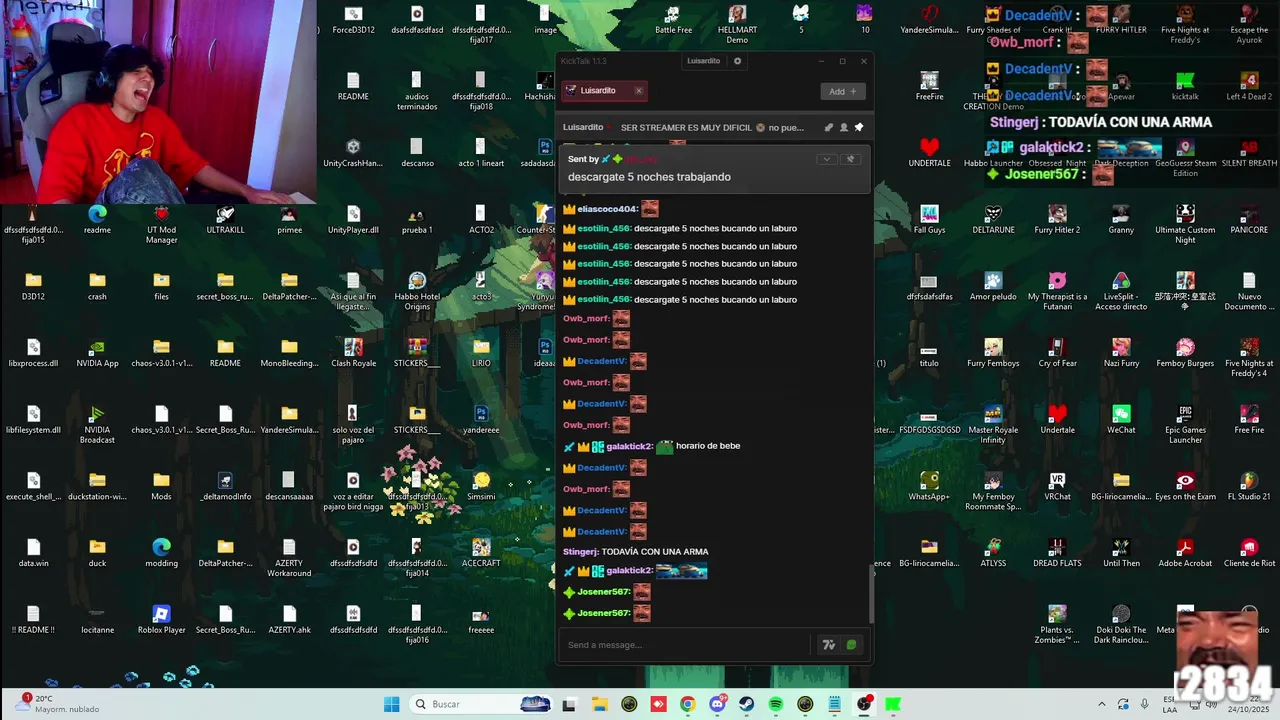
Task: Click microphone icon in system tray
Action: (x=1145, y=704)
